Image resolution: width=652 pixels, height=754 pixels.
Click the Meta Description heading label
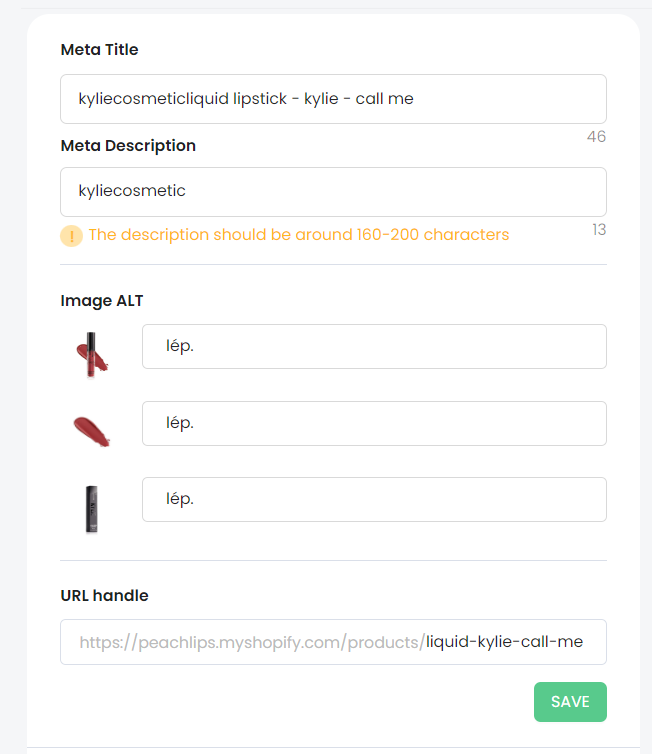[x=128, y=146]
